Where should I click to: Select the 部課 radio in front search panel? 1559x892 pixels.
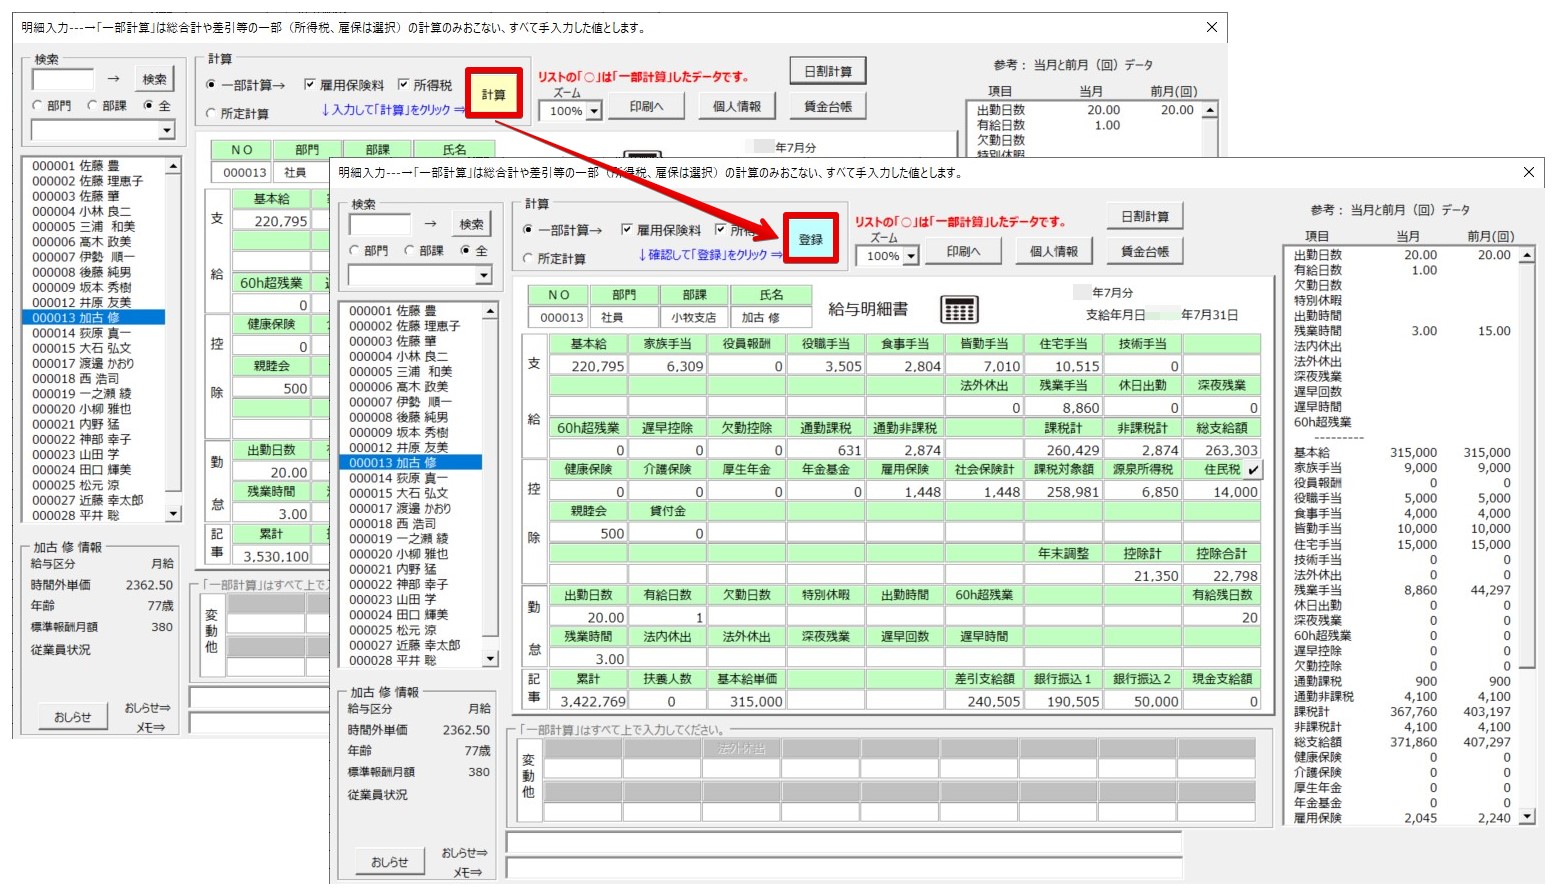[x=410, y=250]
